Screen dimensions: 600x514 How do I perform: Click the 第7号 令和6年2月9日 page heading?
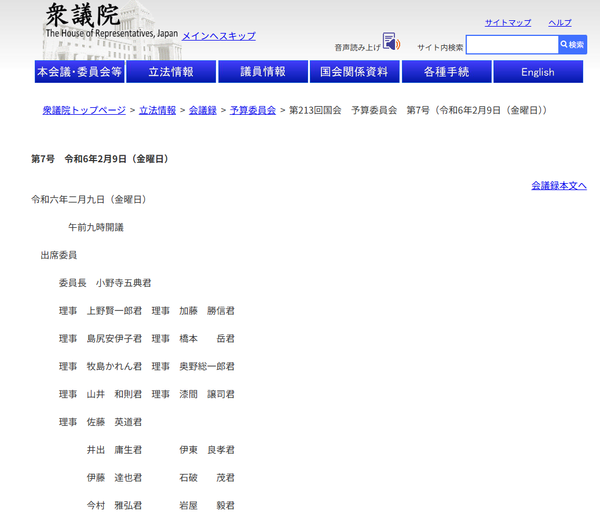pos(99,159)
